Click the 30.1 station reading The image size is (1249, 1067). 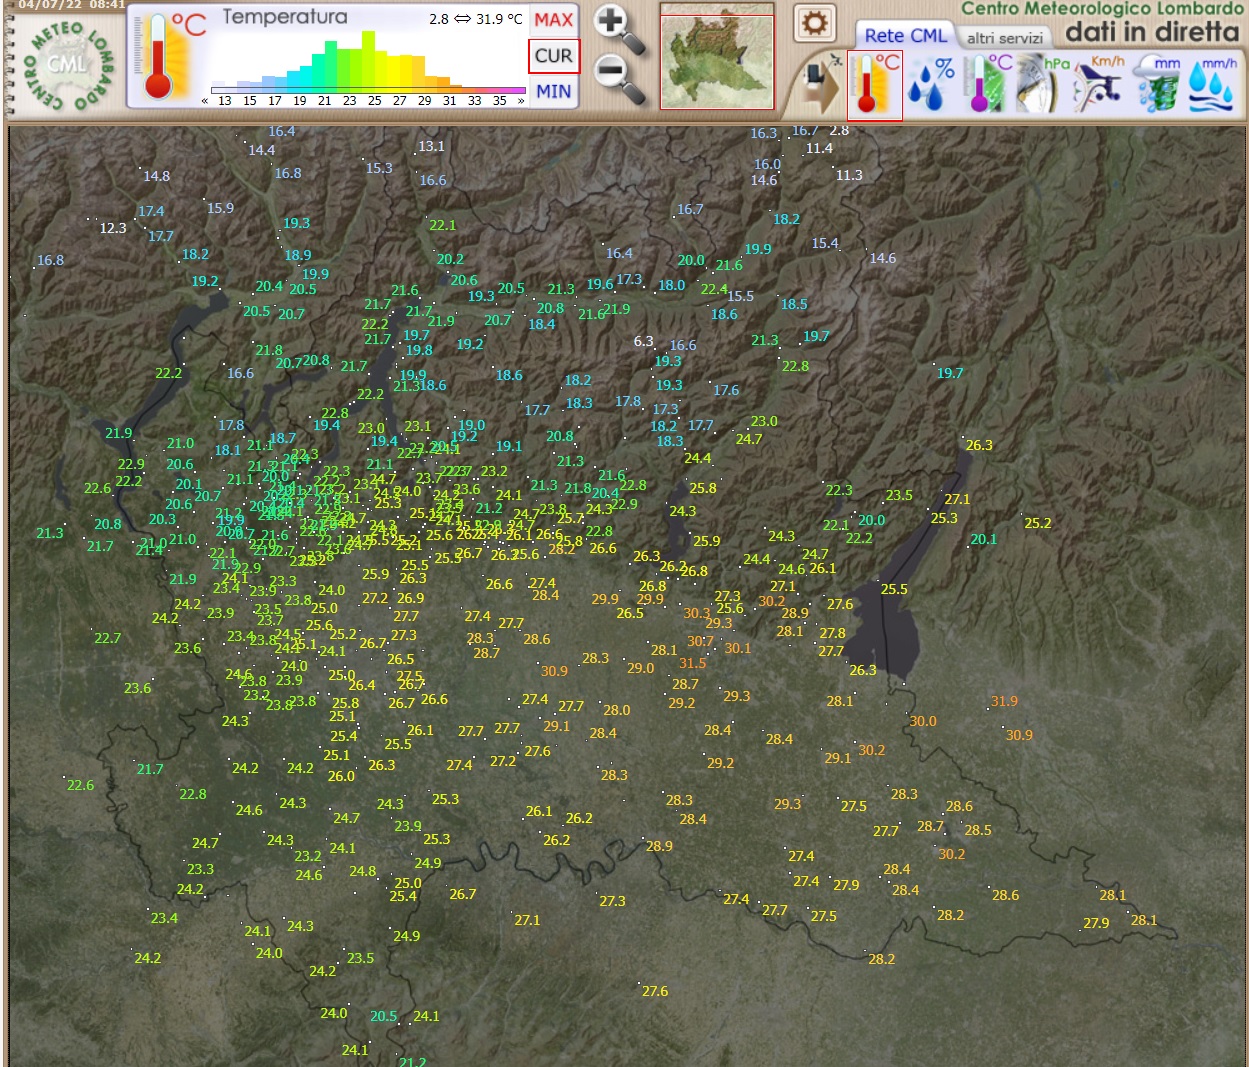click(738, 648)
